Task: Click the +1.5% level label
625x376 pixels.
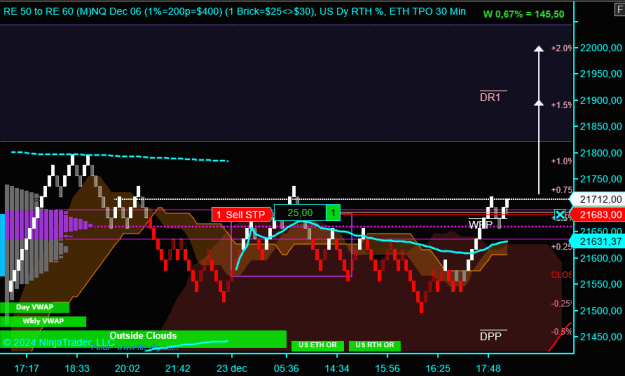Action: 562,104
